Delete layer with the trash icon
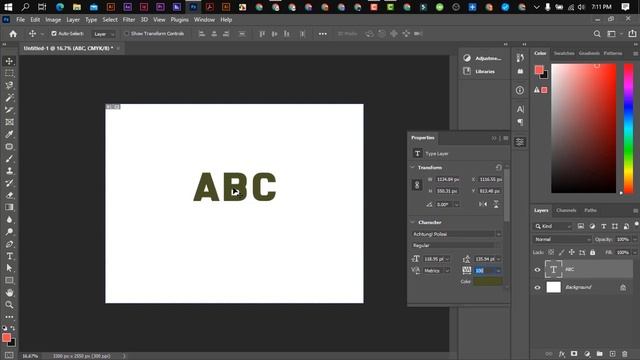 point(624,354)
